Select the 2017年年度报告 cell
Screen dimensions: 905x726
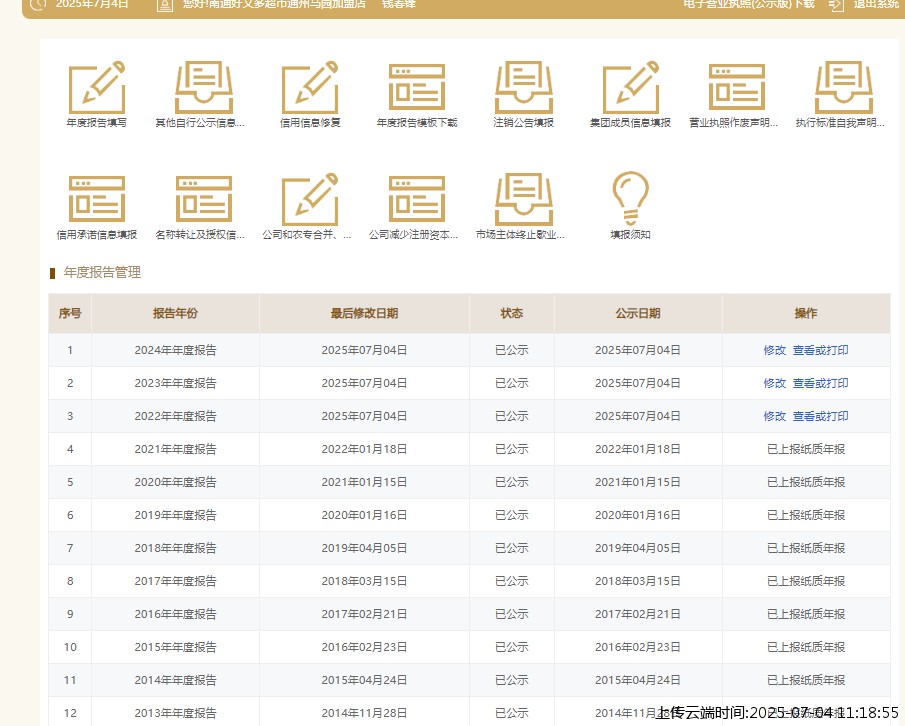point(175,581)
